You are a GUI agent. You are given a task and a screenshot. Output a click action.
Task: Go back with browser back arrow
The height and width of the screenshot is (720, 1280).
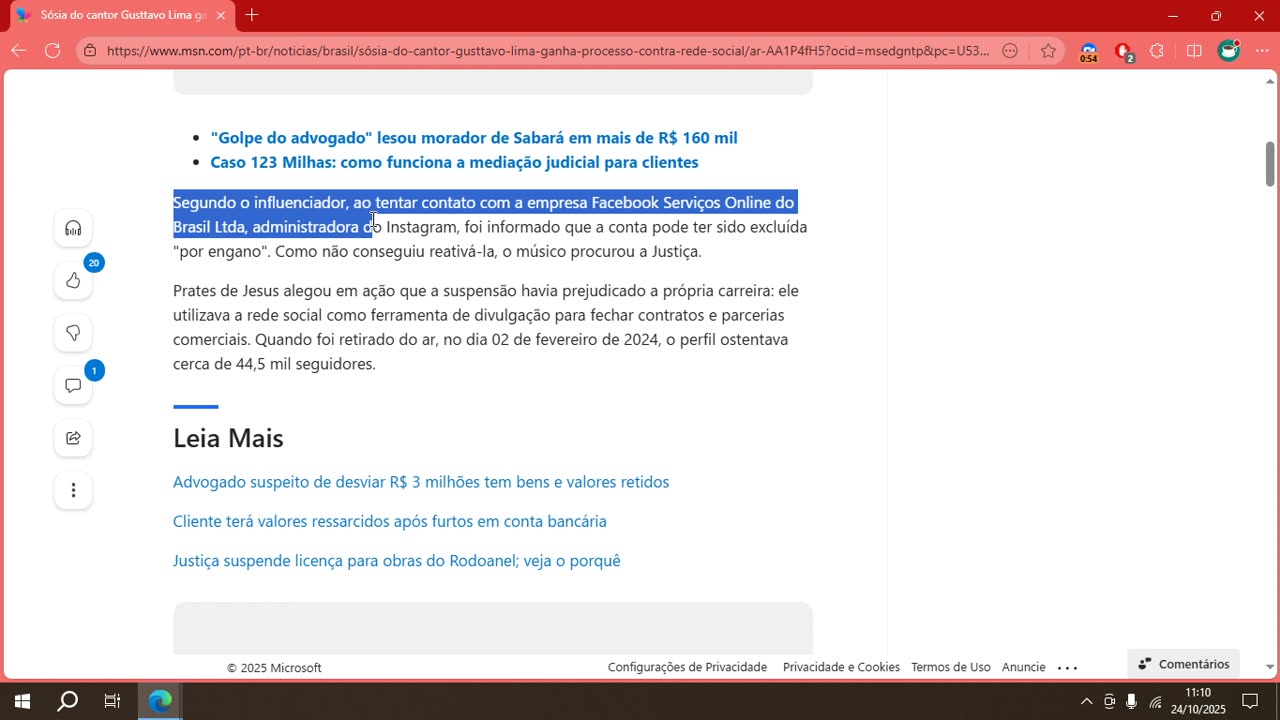(x=19, y=50)
